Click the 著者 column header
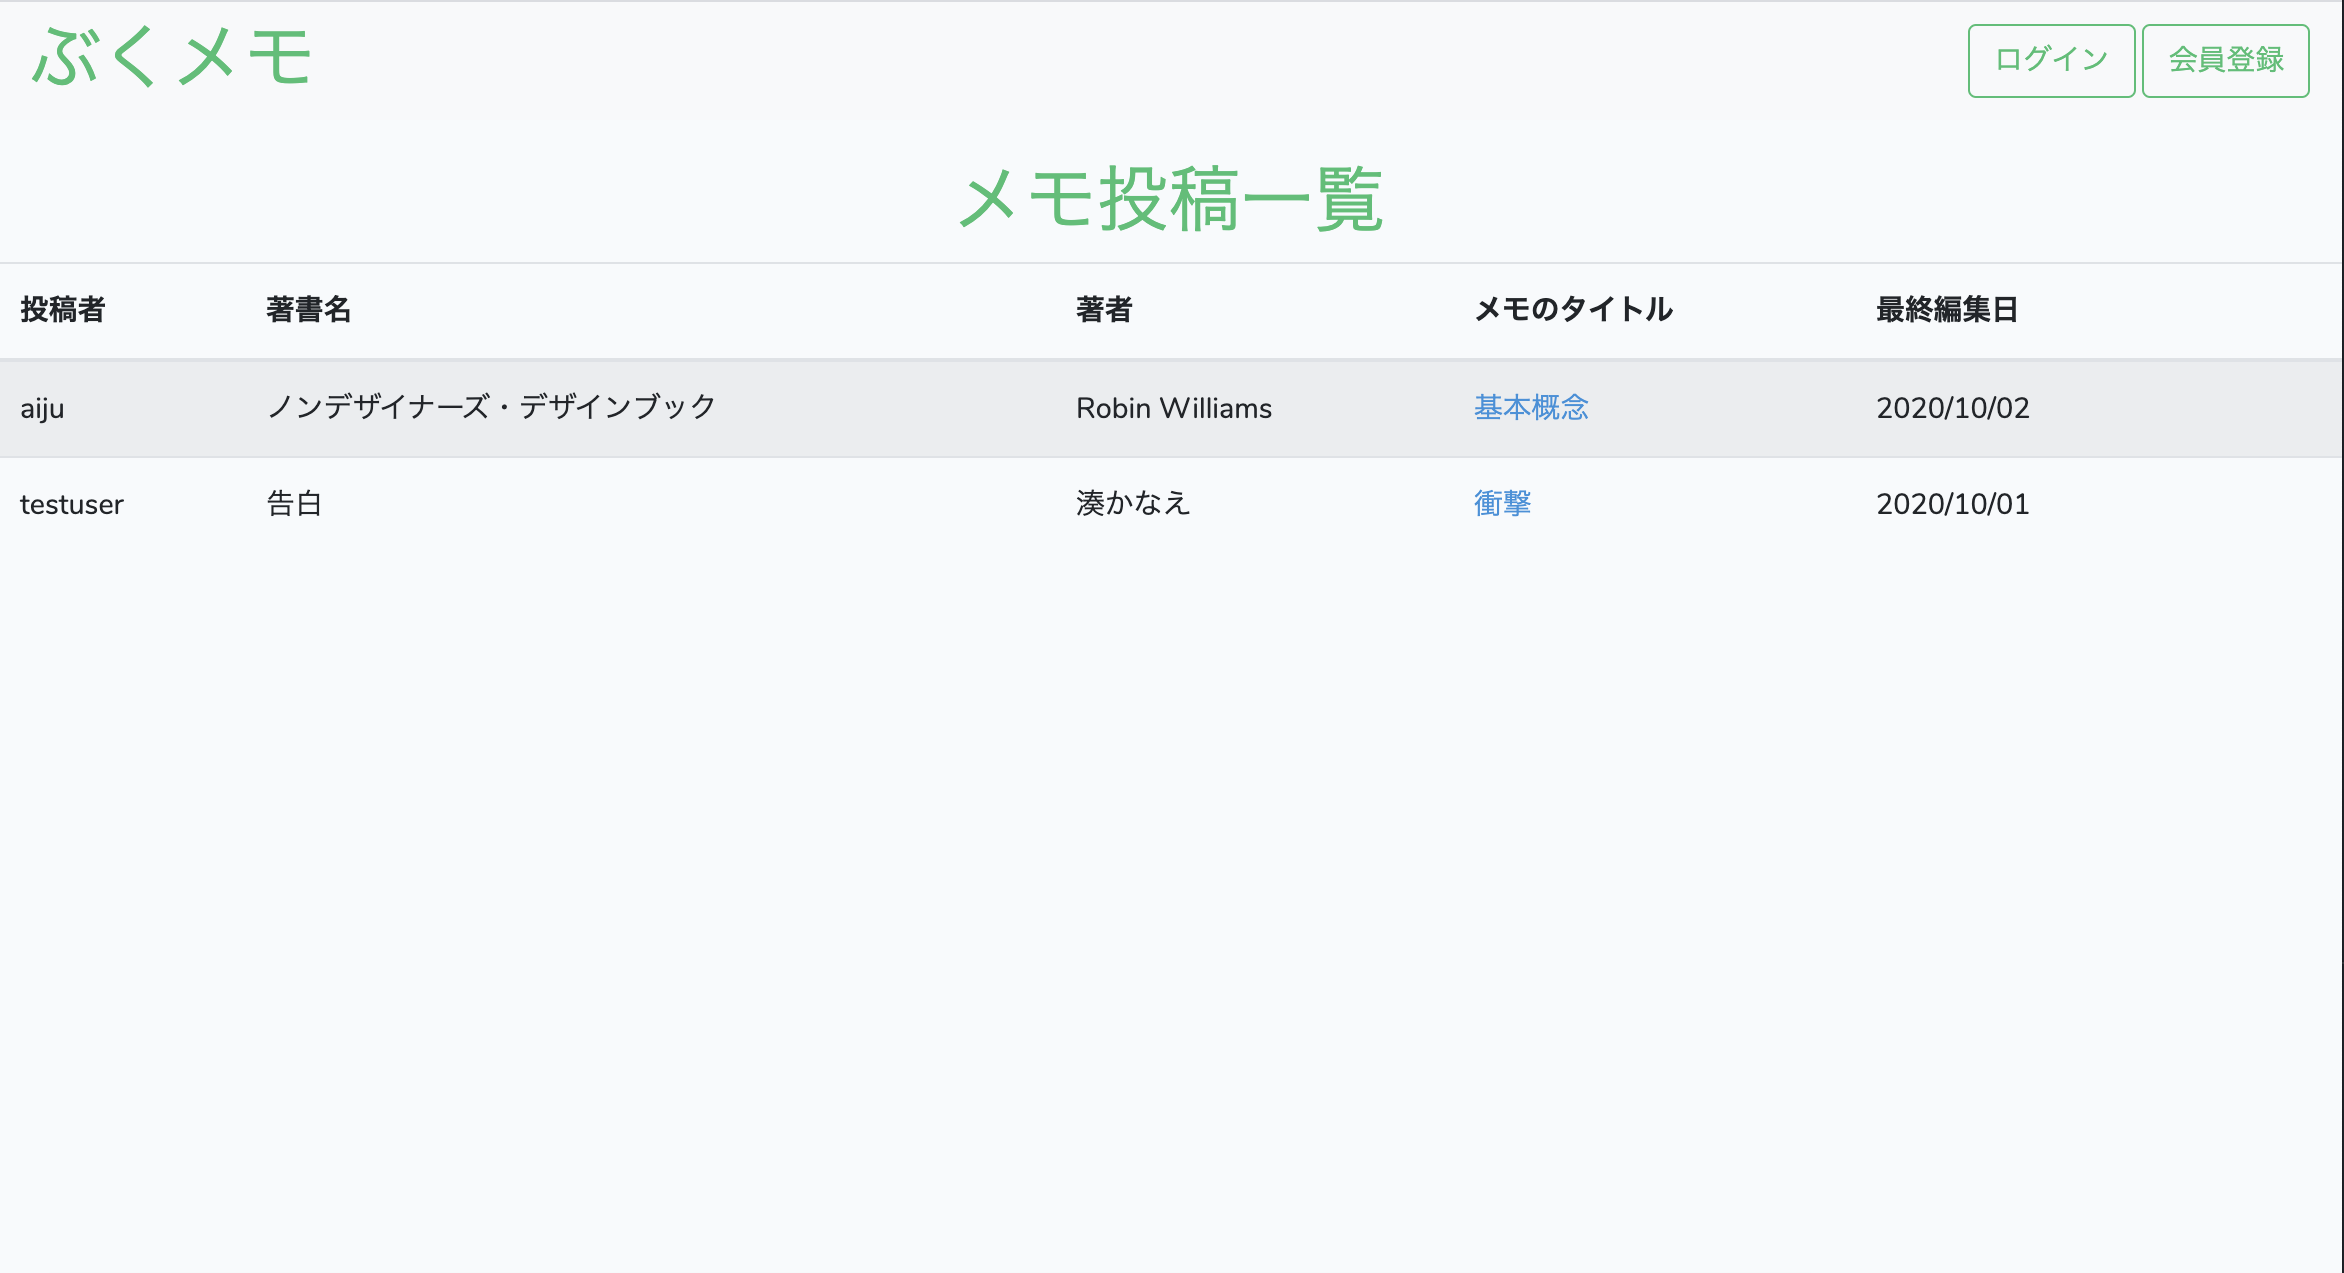Image resolution: width=2344 pixels, height=1273 pixels. coord(1104,310)
